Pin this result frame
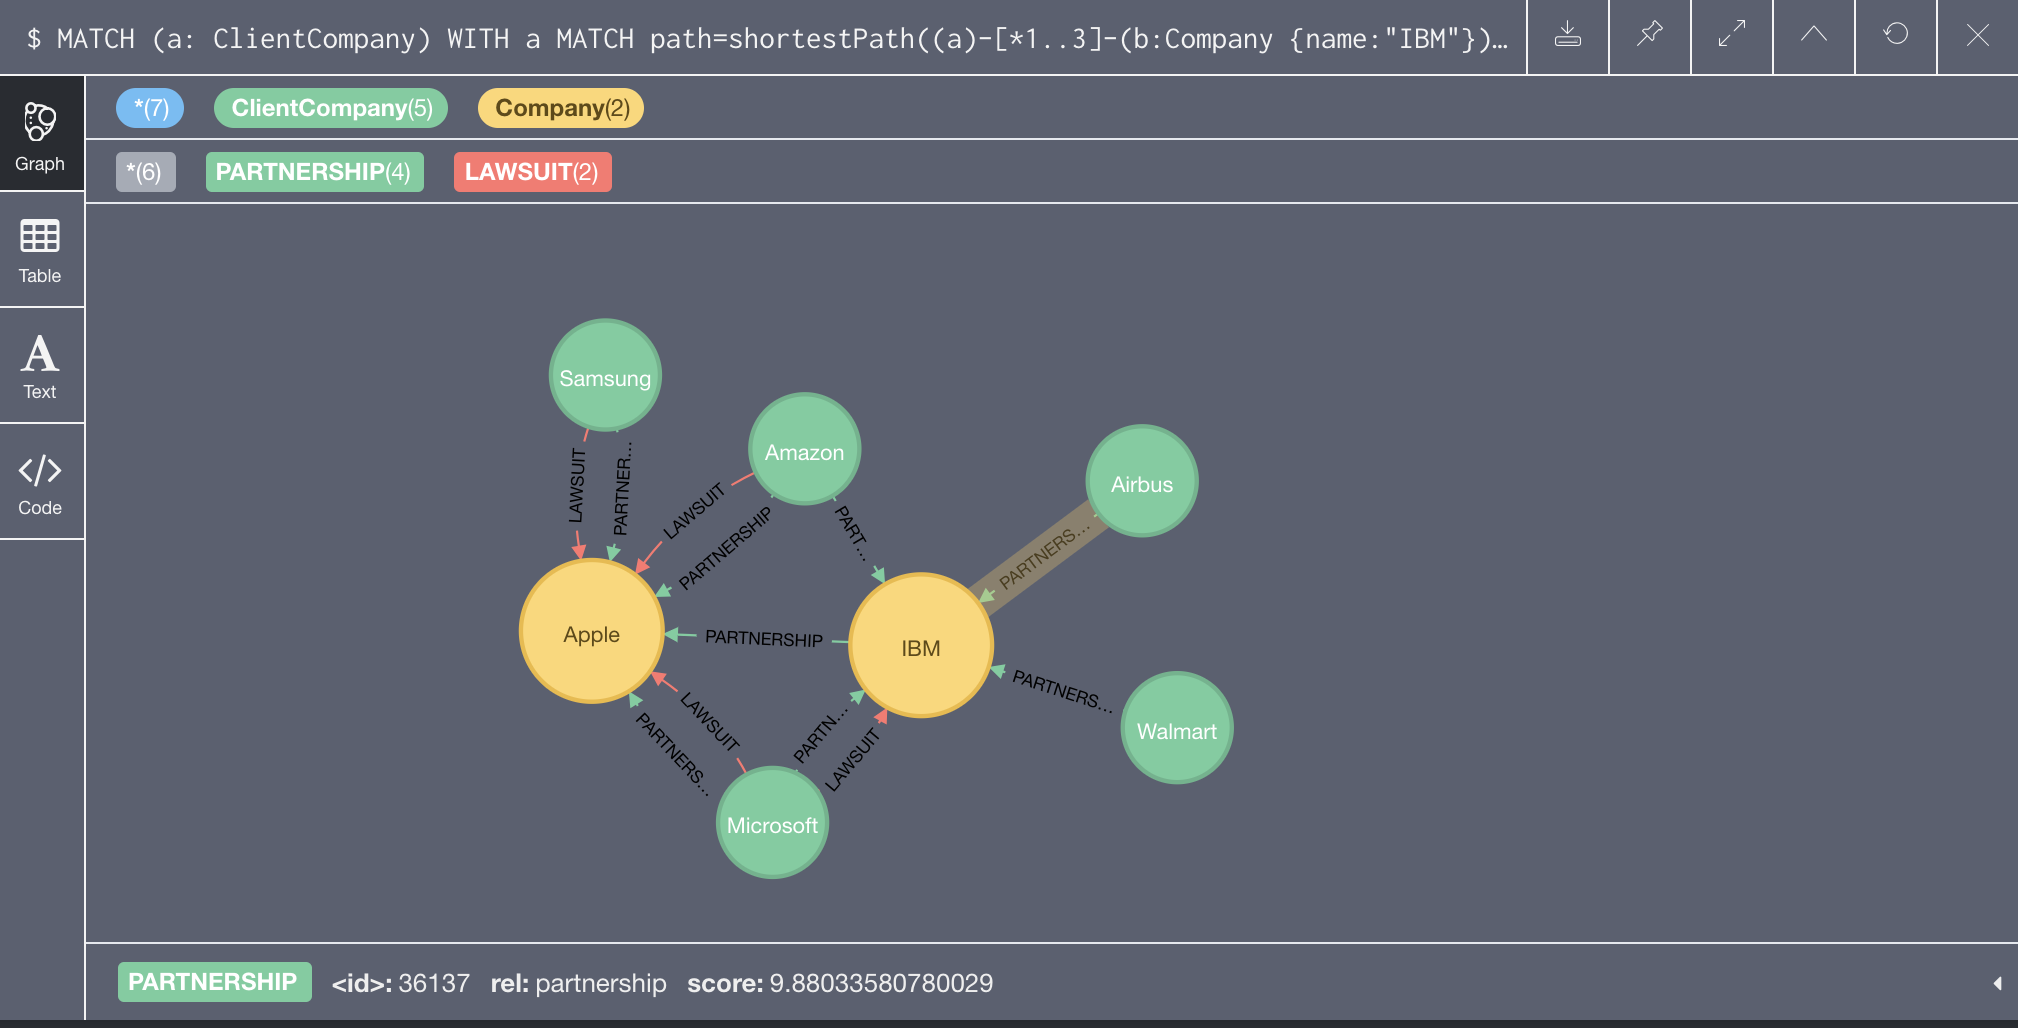Viewport: 2018px width, 1028px height. [x=1650, y=36]
